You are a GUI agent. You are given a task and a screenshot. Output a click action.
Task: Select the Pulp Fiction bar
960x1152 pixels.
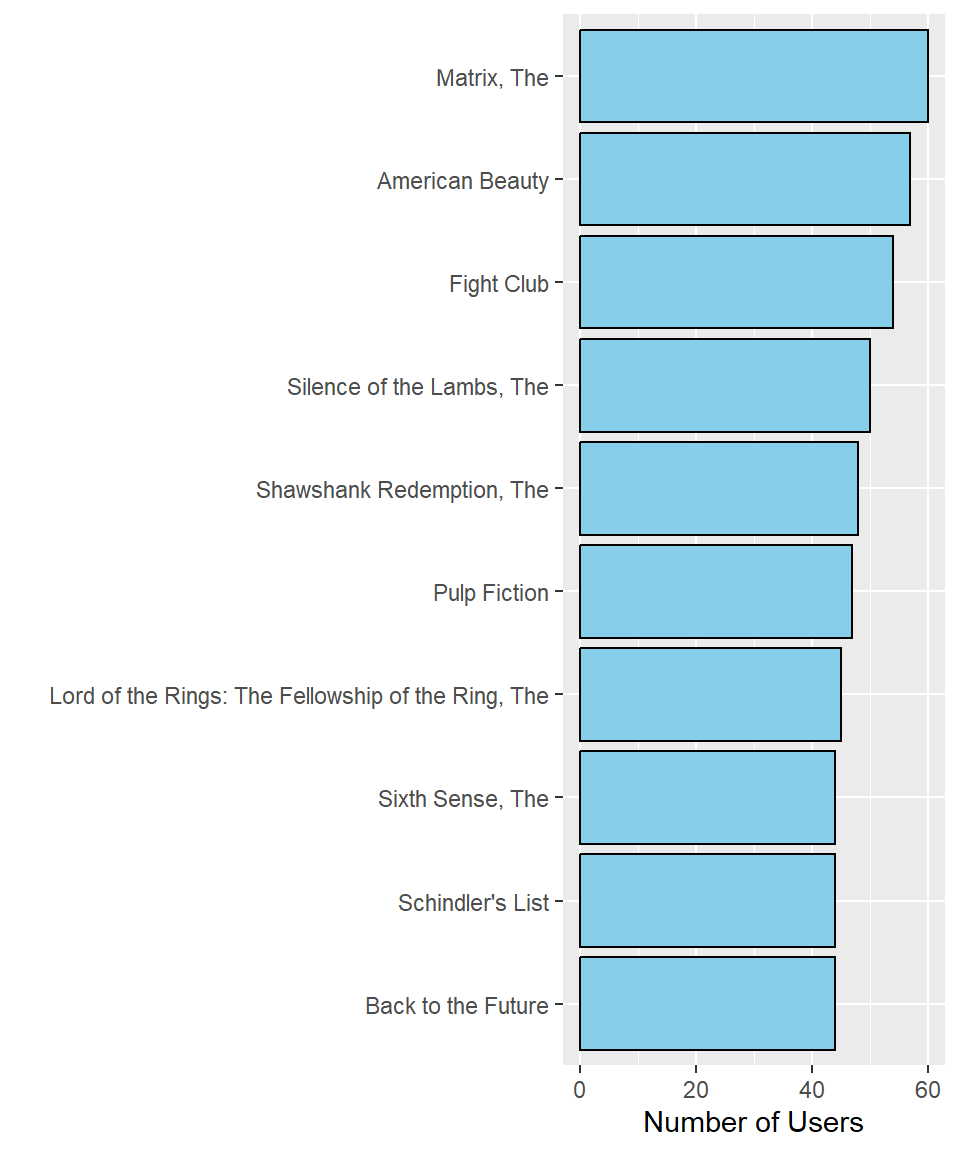pos(715,591)
